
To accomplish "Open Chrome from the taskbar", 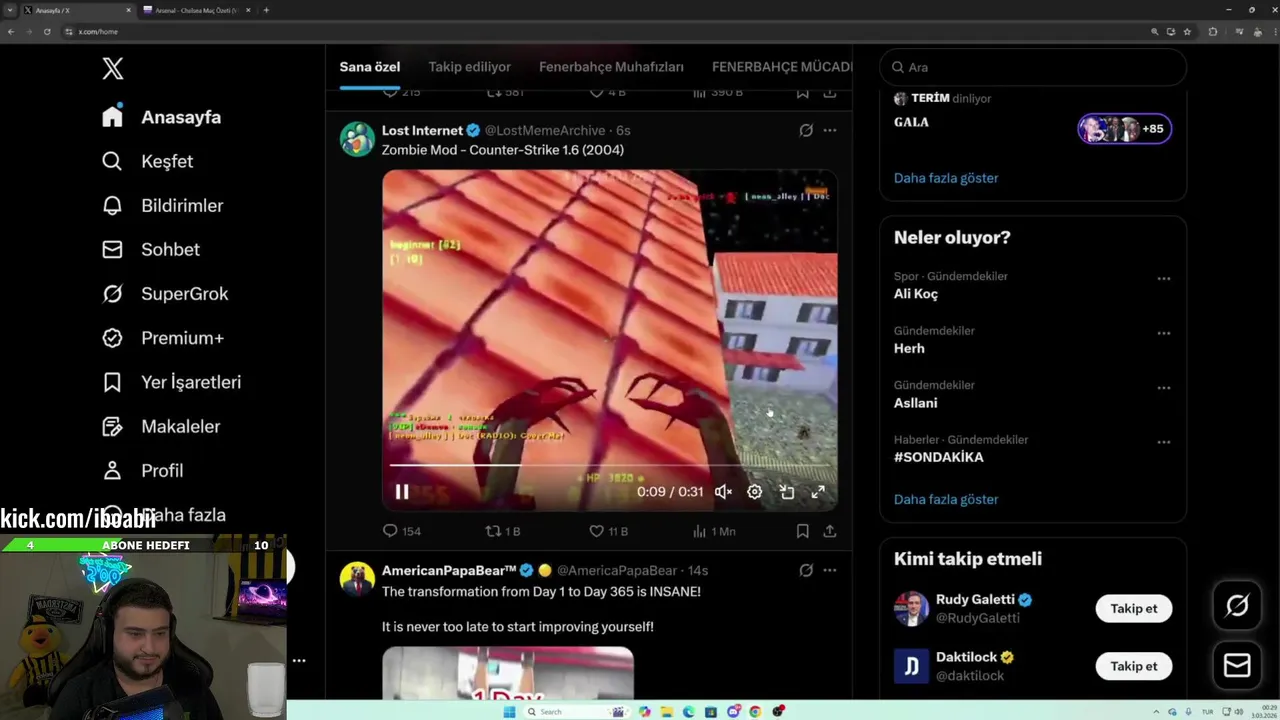I will click(755, 712).
